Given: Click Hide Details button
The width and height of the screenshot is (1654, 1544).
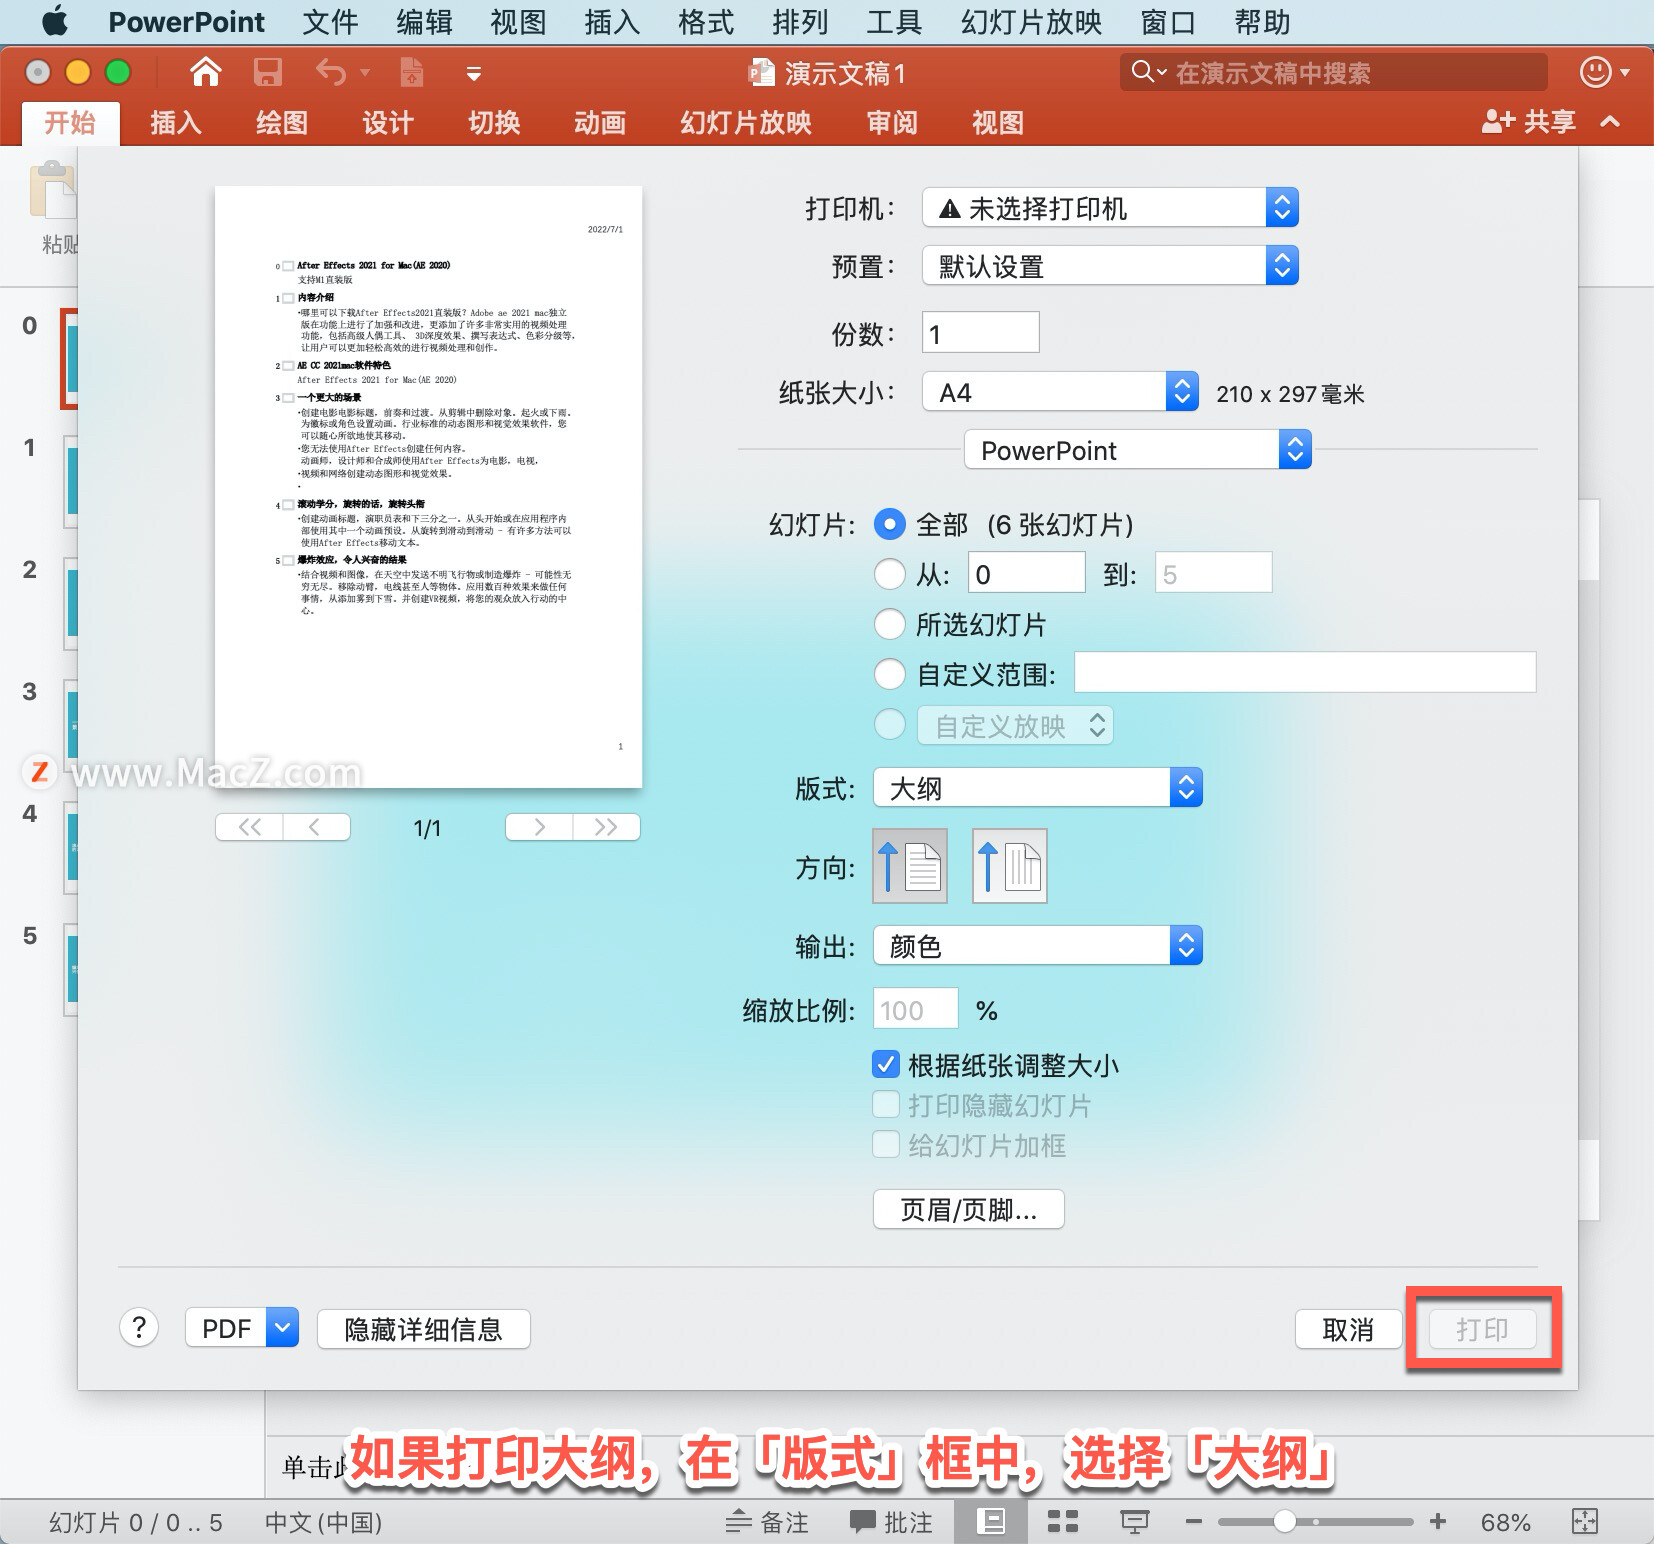Looking at the screenshot, I should pyautogui.click(x=424, y=1329).
